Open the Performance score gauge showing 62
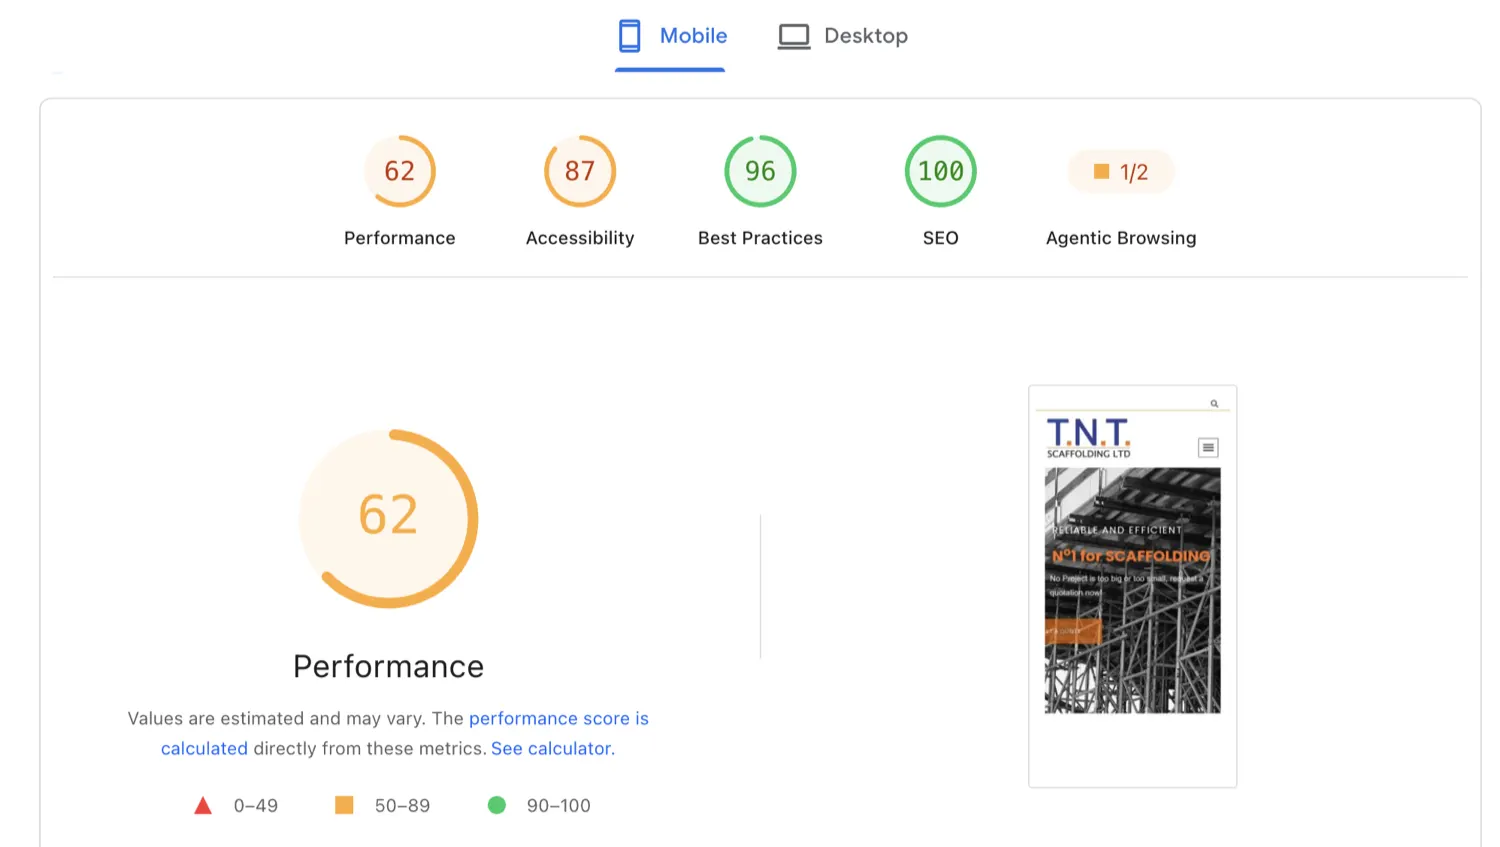 point(400,171)
